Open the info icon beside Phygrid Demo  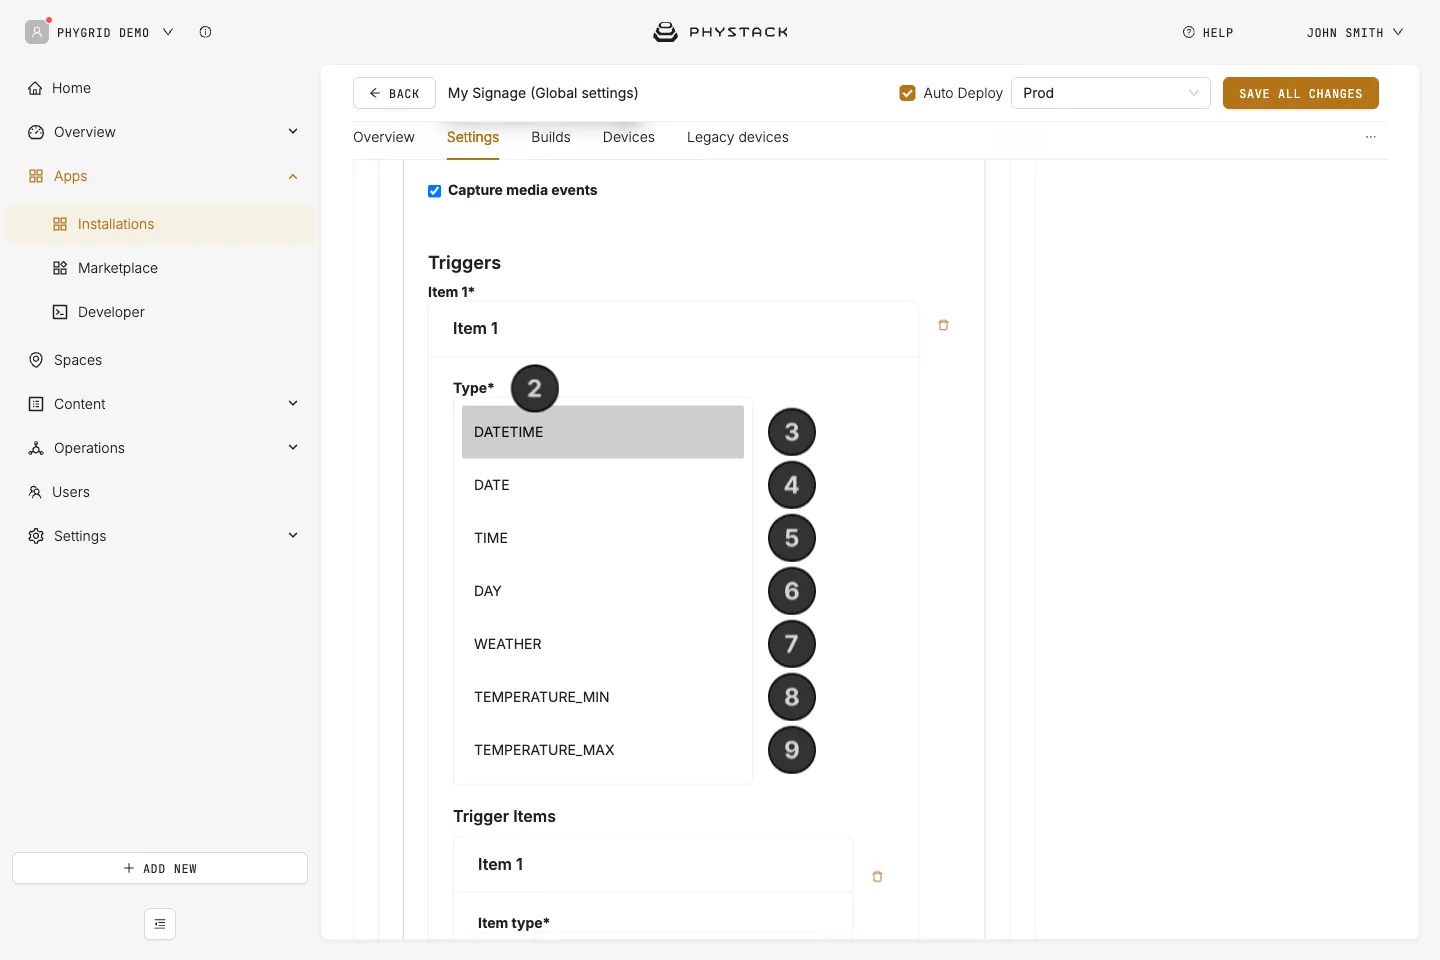point(205,32)
